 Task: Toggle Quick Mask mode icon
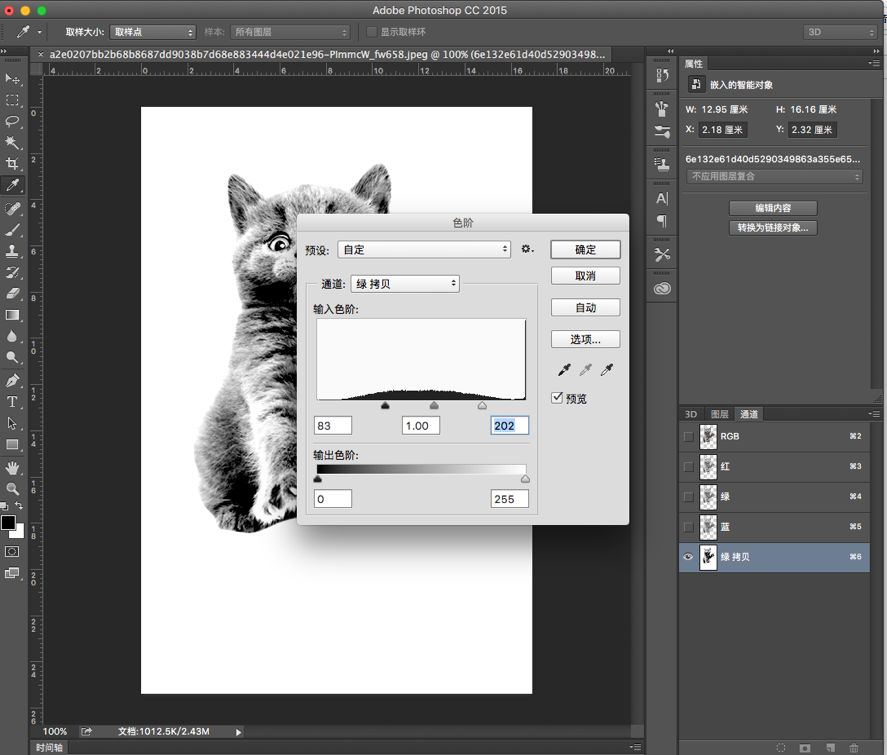point(12,551)
